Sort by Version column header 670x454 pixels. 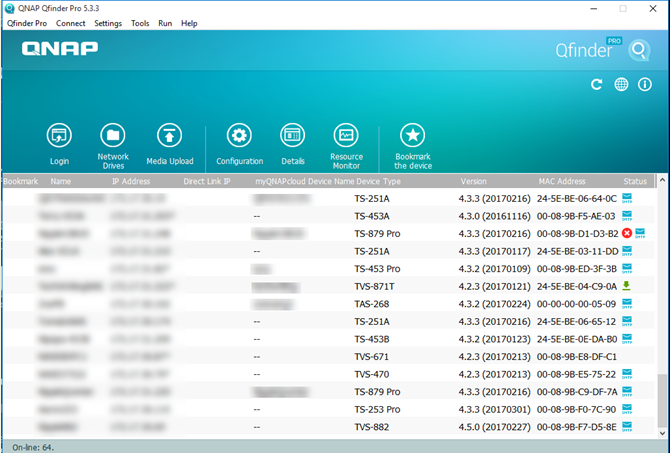[473, 181]
